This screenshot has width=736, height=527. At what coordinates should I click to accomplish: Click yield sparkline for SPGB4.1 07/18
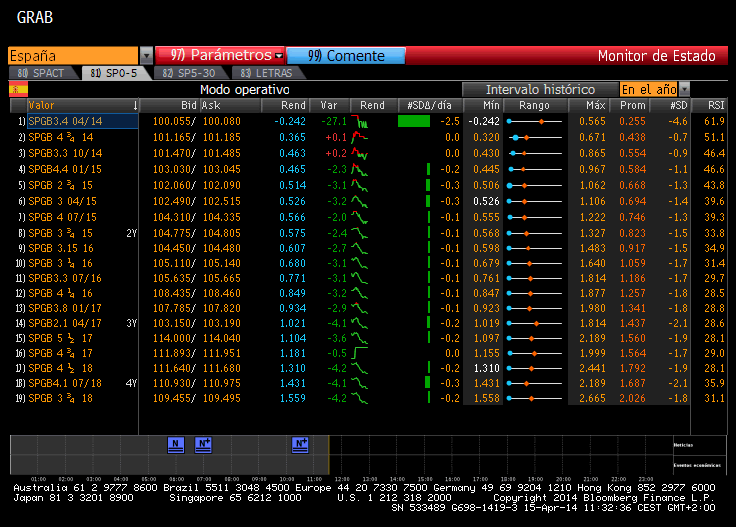(x=360, y=383)
